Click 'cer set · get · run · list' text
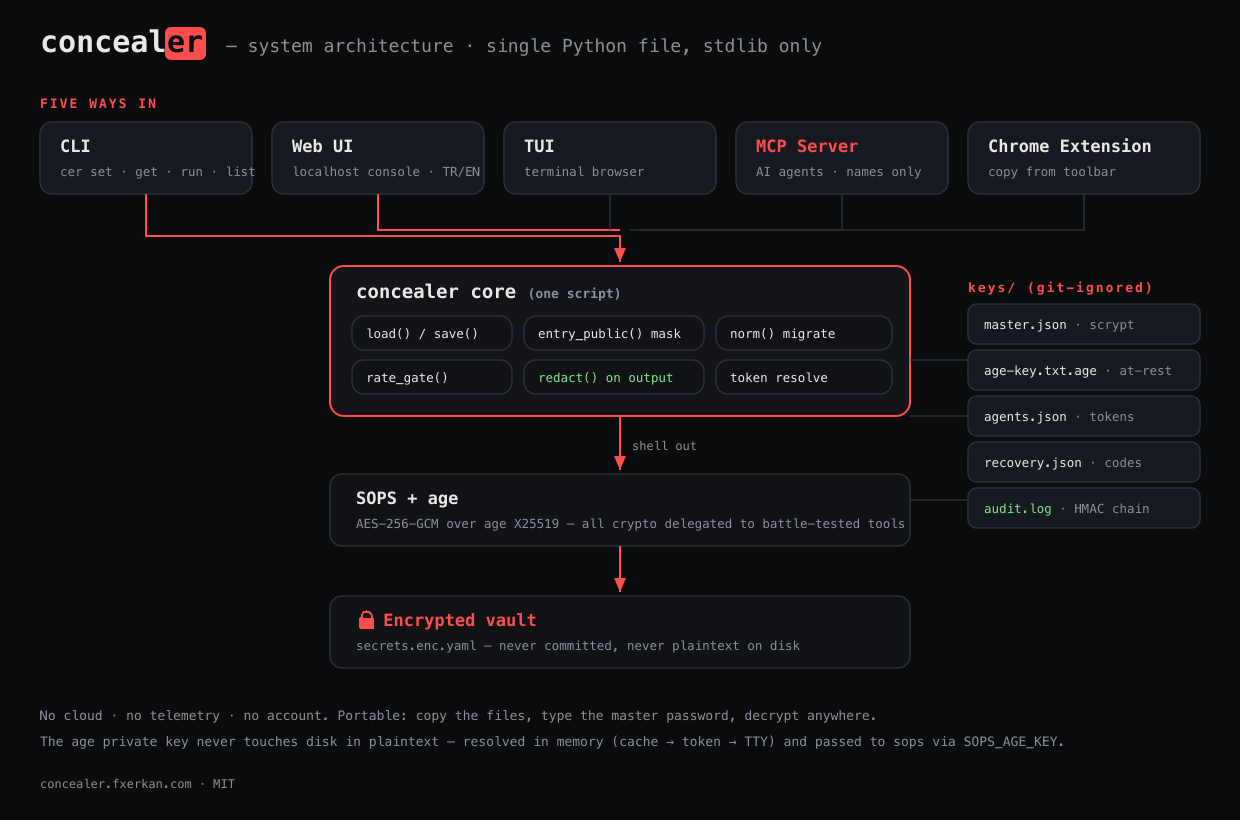Image resolution: width=1240 pixels, height=820 pixels. click(158, 171)
